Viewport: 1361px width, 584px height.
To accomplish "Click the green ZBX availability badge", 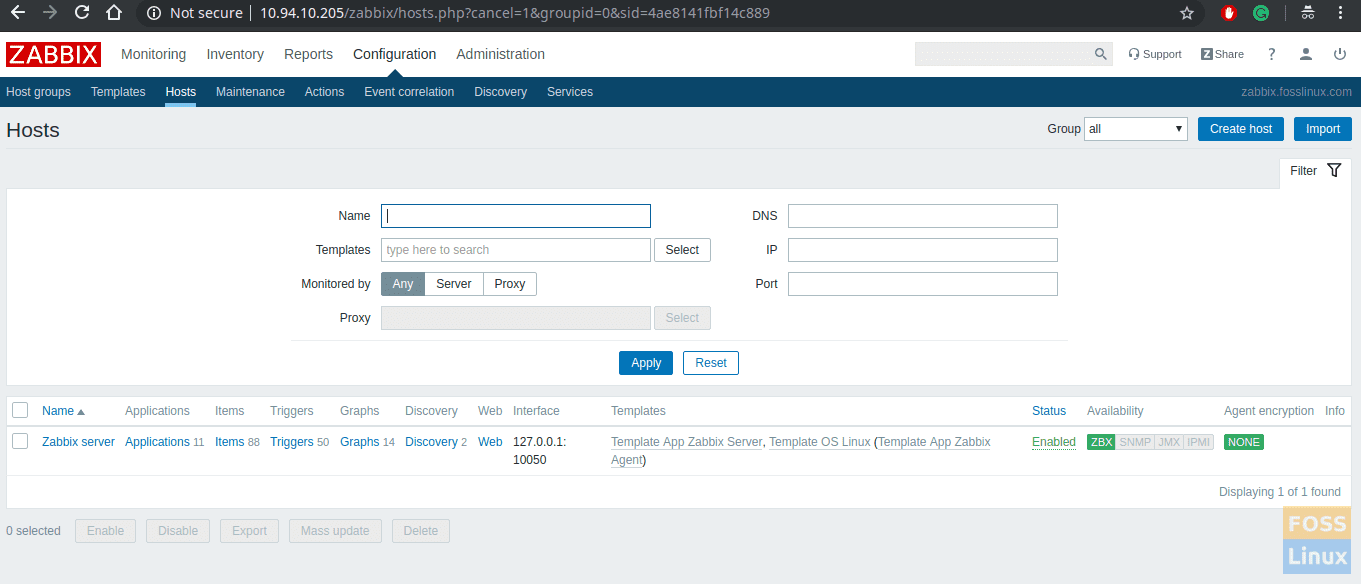I will point(1101,442).
